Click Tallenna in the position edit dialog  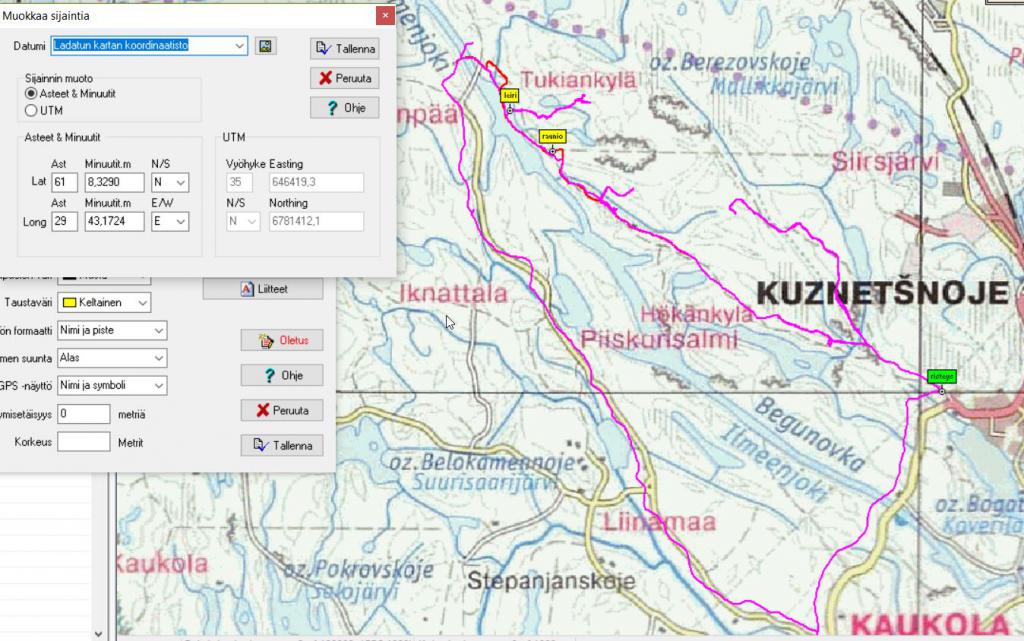pyautogui.click(x=344, y=49)
